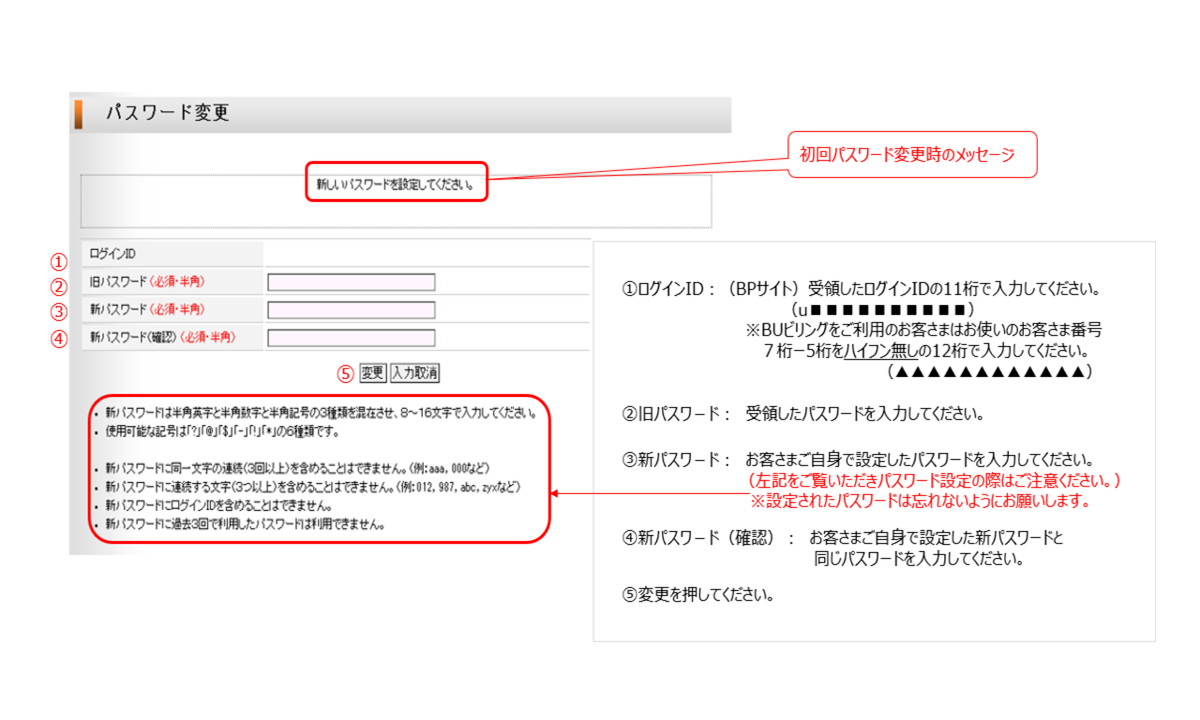This screenshot has height=720, width=1200.
Task: Click the 新パスワード (必須・半角) label
Action: [x=150, y=310]
